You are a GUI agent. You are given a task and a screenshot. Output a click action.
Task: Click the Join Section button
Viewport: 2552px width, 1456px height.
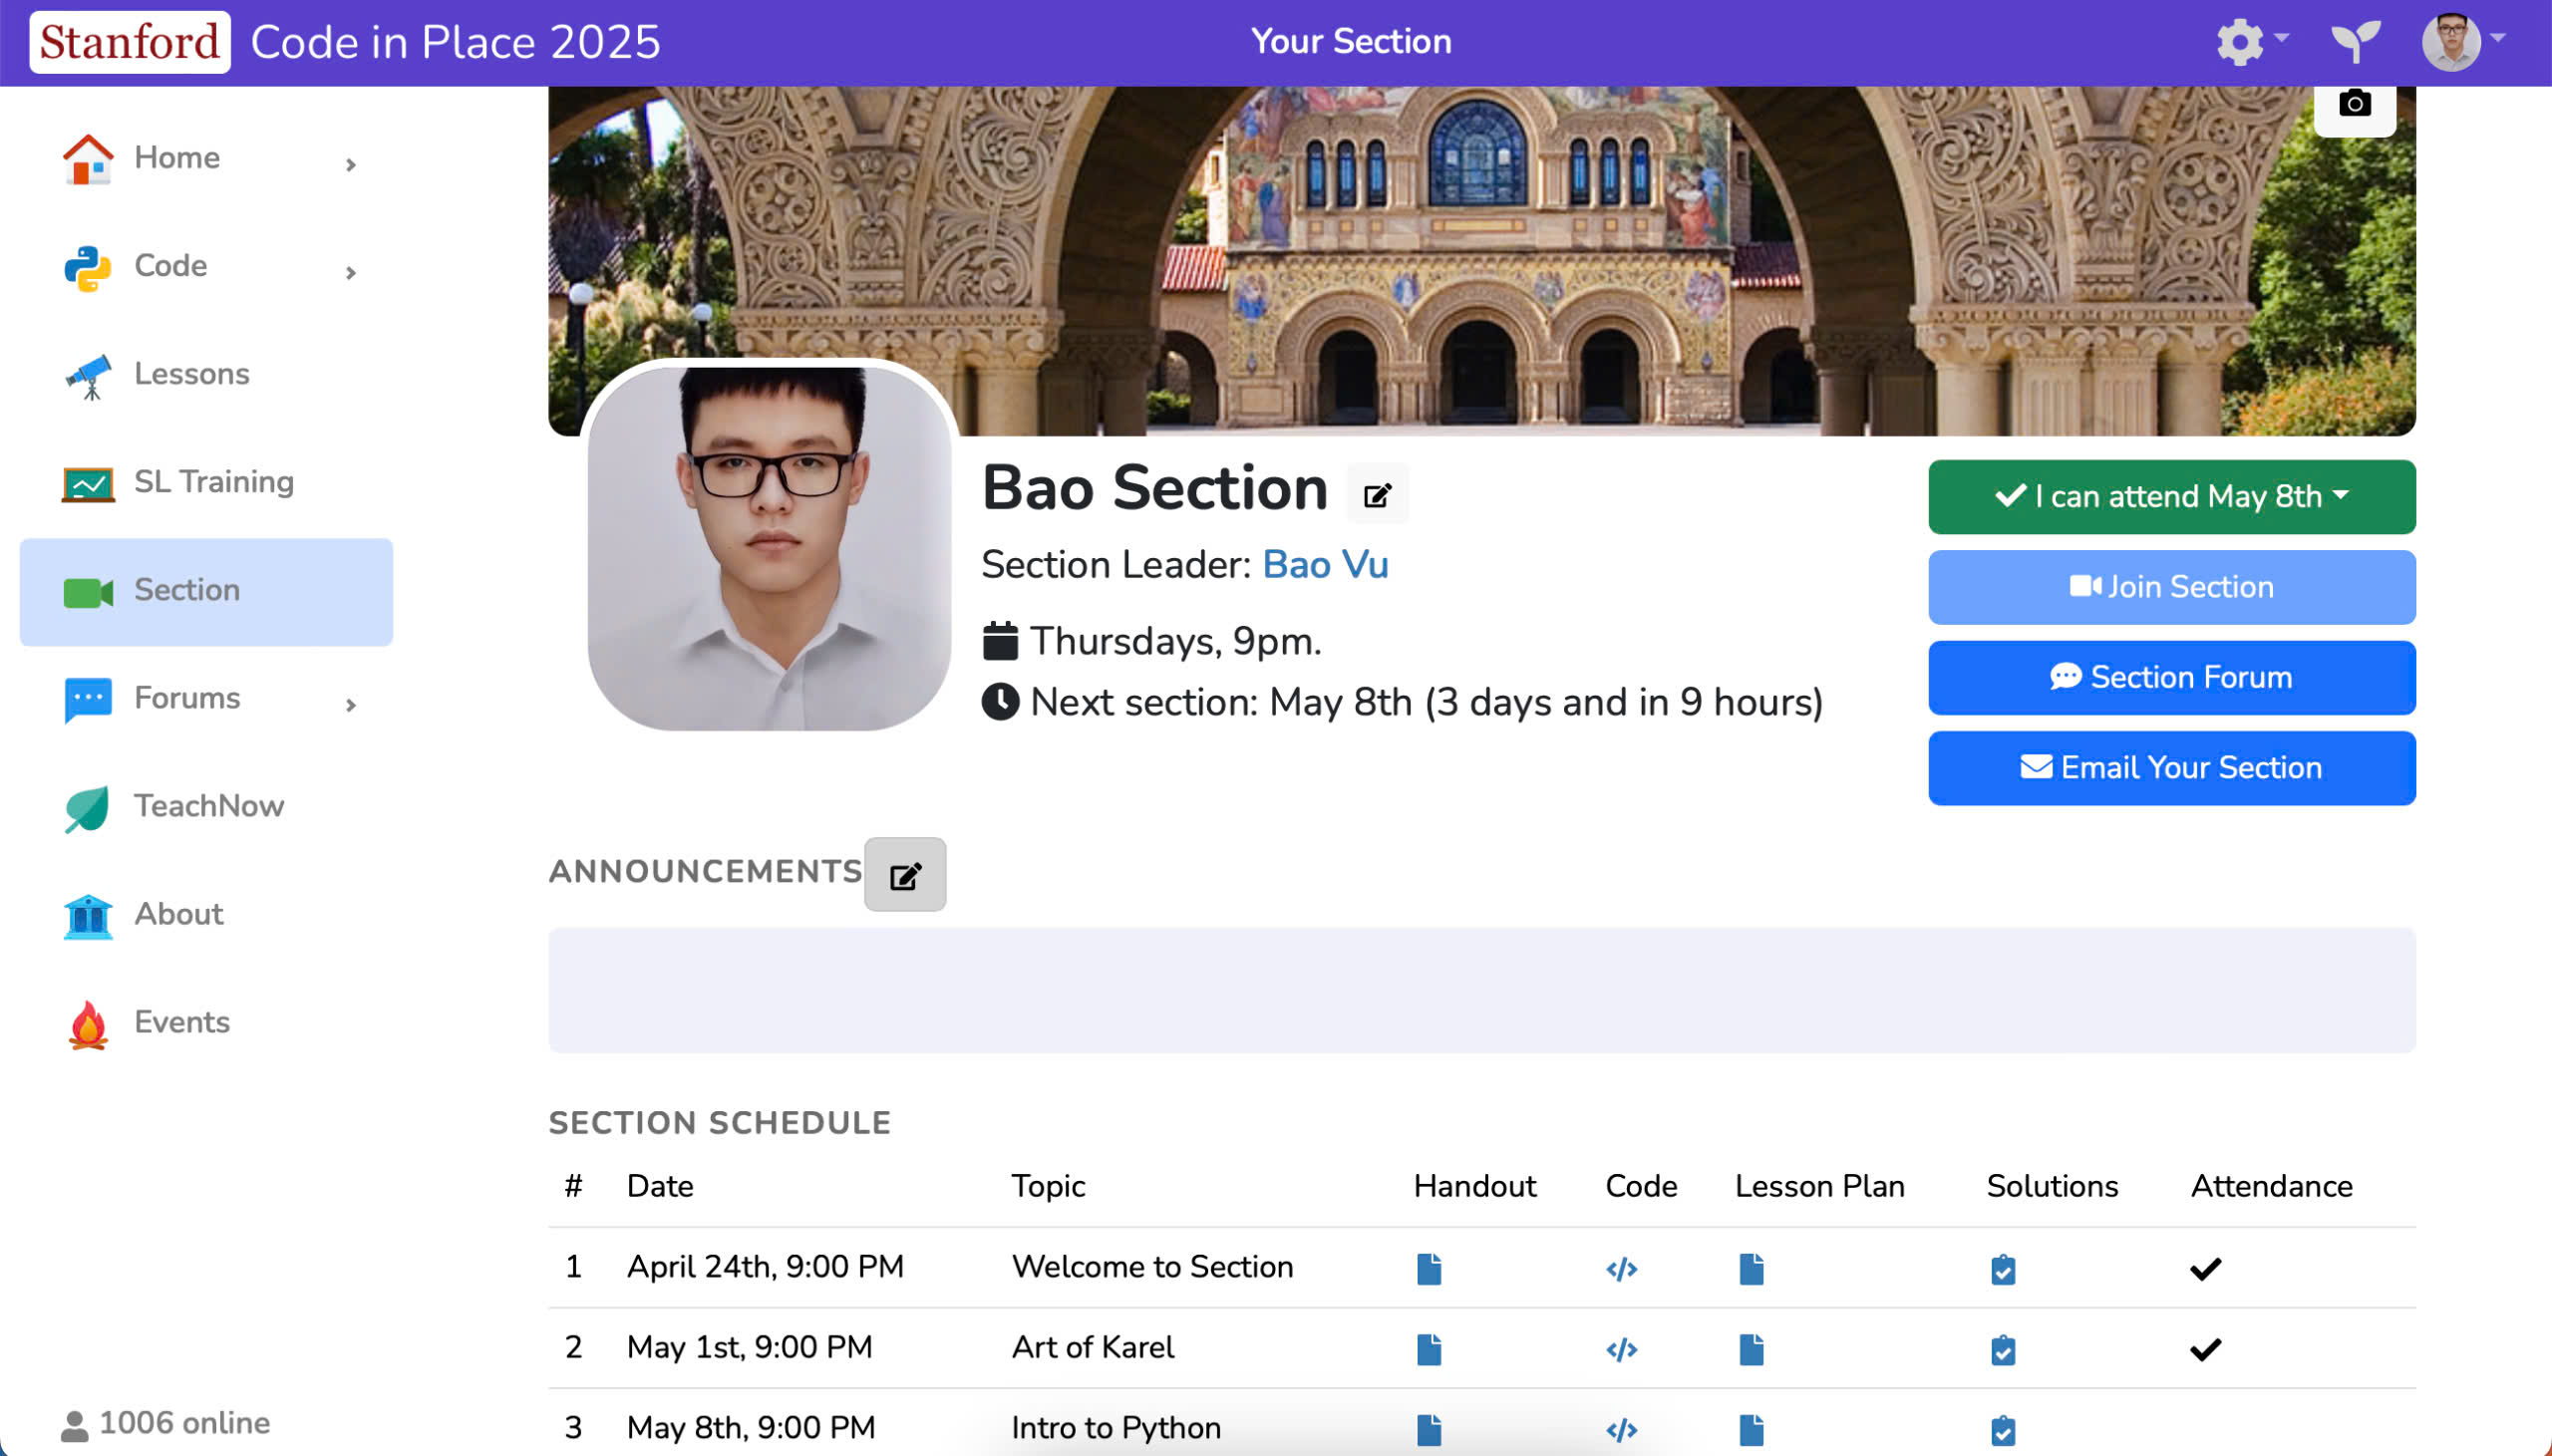[2171, 587]
